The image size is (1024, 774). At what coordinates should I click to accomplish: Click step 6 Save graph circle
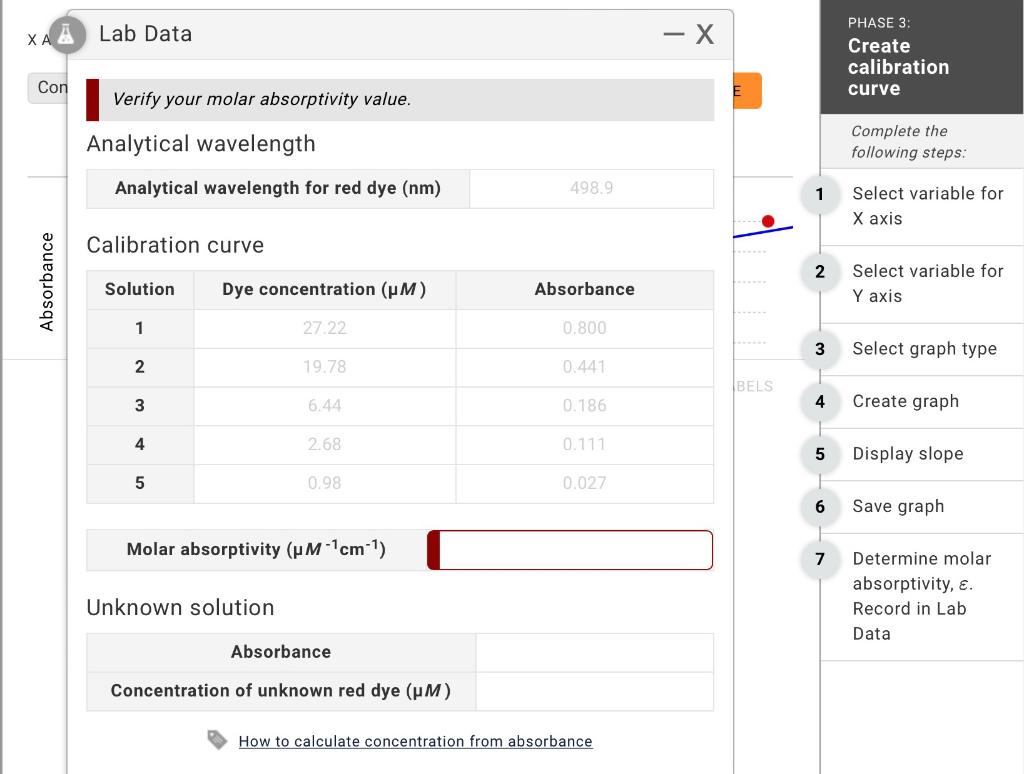(819, 507)
